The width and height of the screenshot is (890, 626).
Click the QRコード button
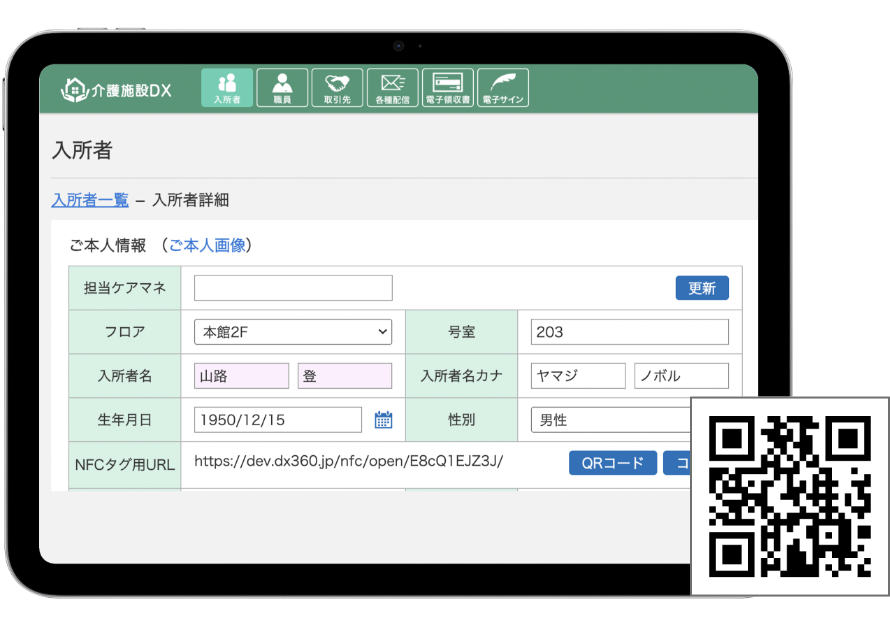click(612, 463)
